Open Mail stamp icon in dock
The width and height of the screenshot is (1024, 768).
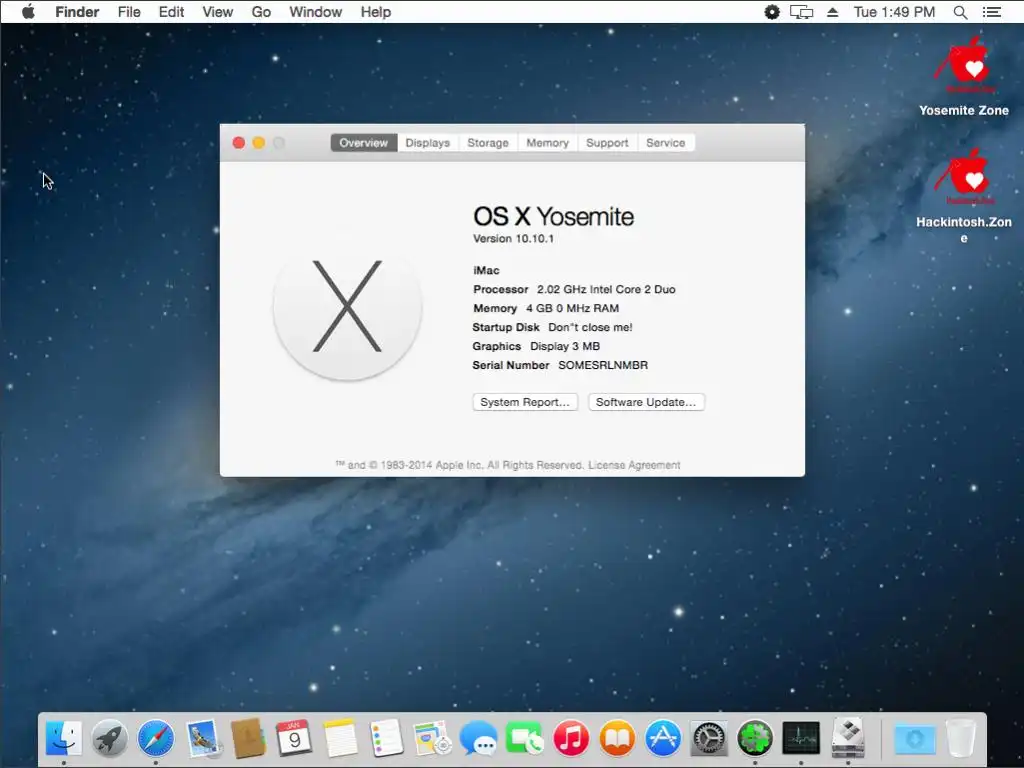click(202, 738)
